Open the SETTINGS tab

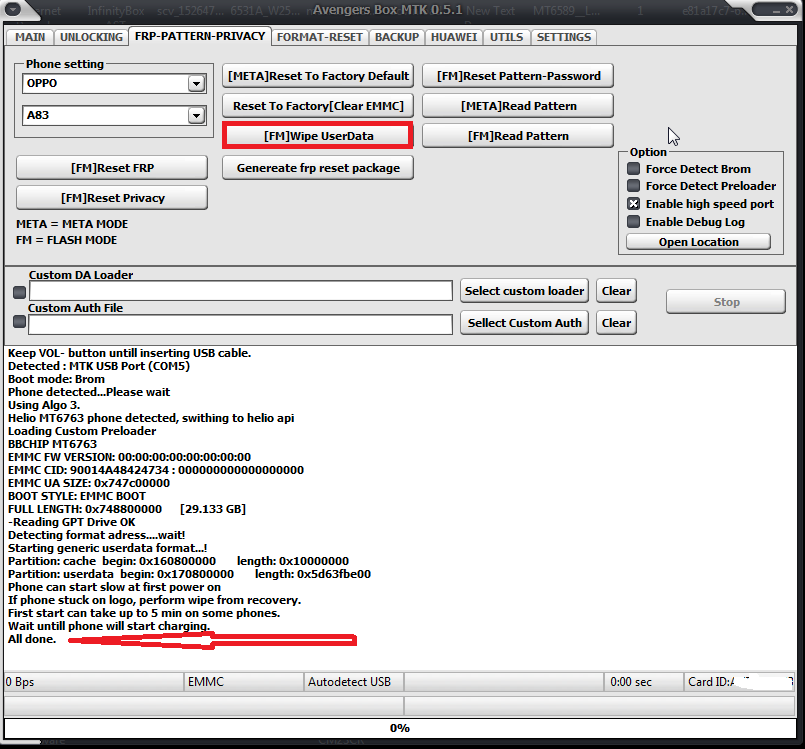pos(564,37)
